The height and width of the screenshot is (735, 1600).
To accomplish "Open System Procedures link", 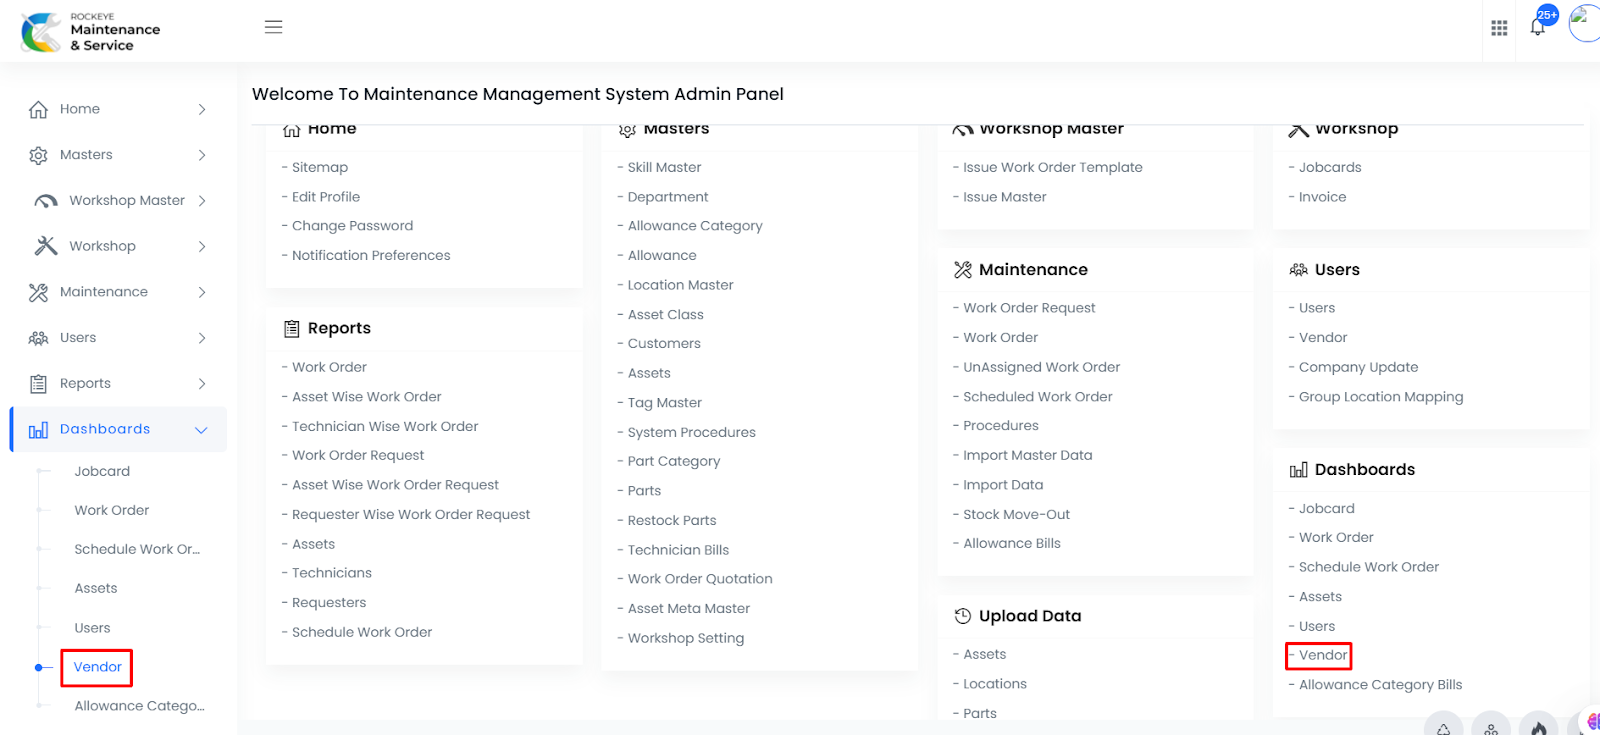I will (x=691, y=432).
